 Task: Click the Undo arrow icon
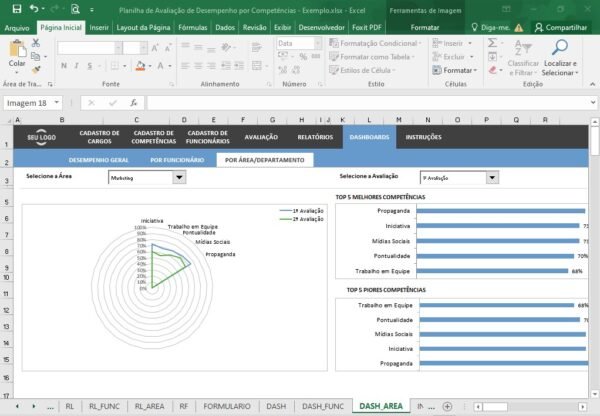tap(34, 9)
